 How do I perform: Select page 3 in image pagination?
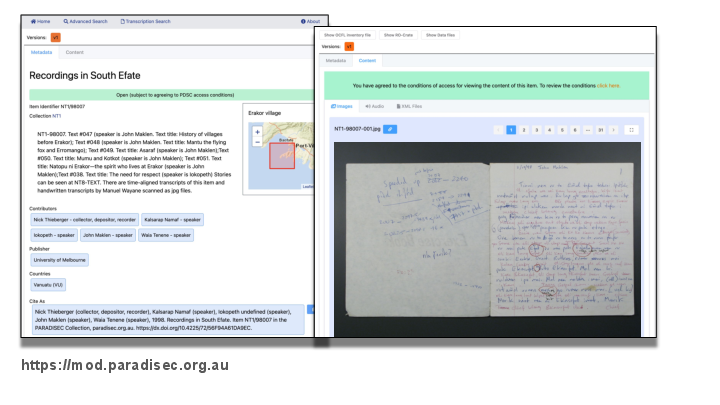tap(536, 130)
